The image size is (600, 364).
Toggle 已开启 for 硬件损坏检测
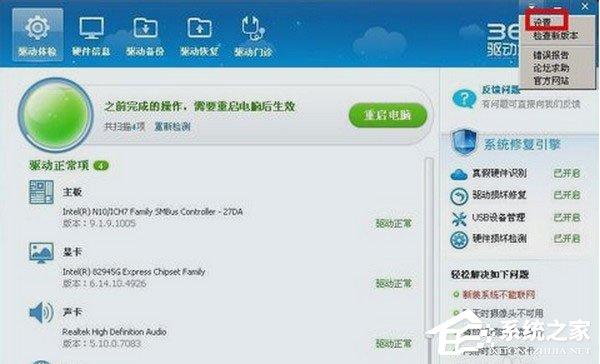[x=567, y=238]
